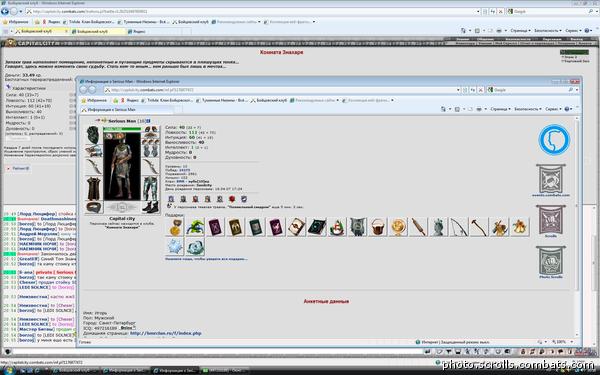The height and width of the screenshot is (375, 600).
Task: Click the green health bar above the portrait
Action: pos(122,129)
